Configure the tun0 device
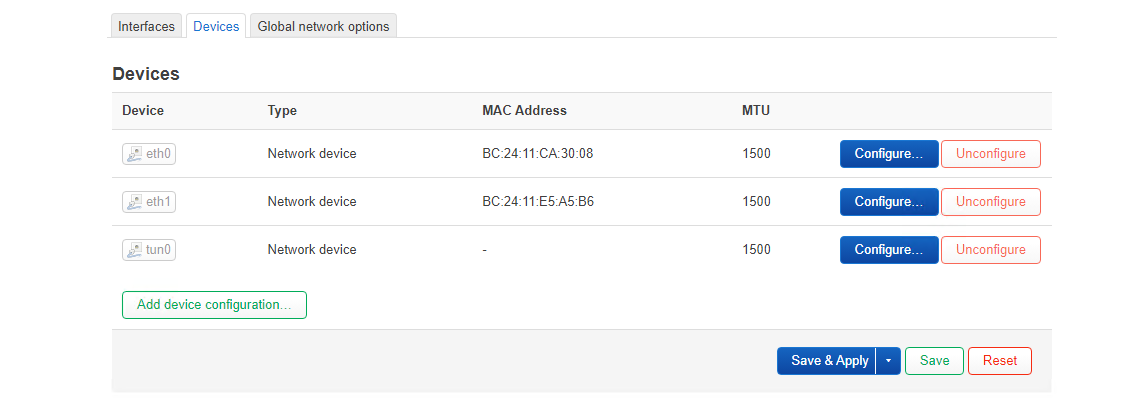This screenshot has width=1128, height=419. tap(889, 250)
